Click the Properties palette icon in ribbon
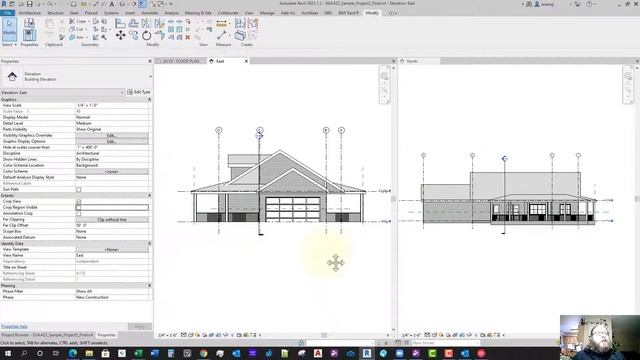Image resolution: width=640 pixels, height=360 pixels. click(29, 36)
